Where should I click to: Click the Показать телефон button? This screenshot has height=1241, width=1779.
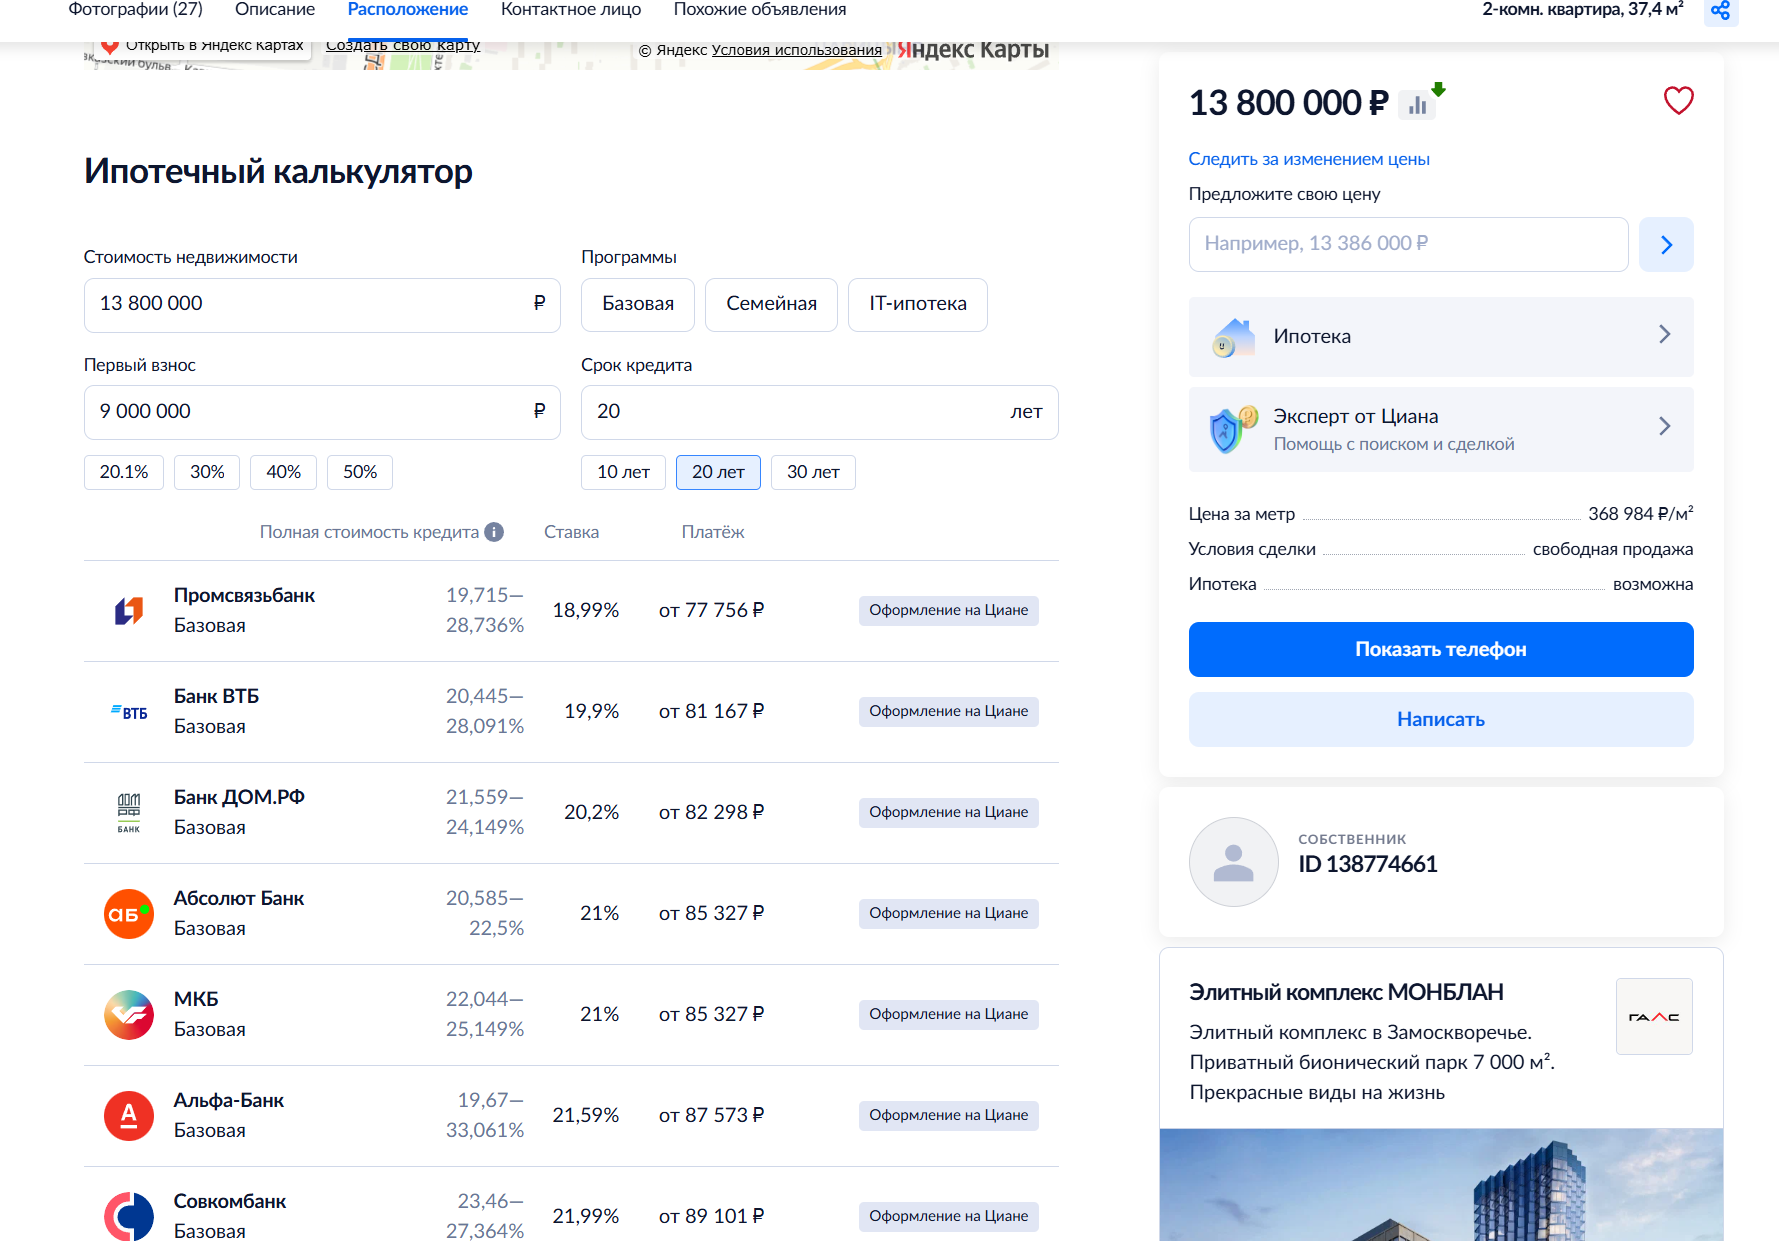1441,649
